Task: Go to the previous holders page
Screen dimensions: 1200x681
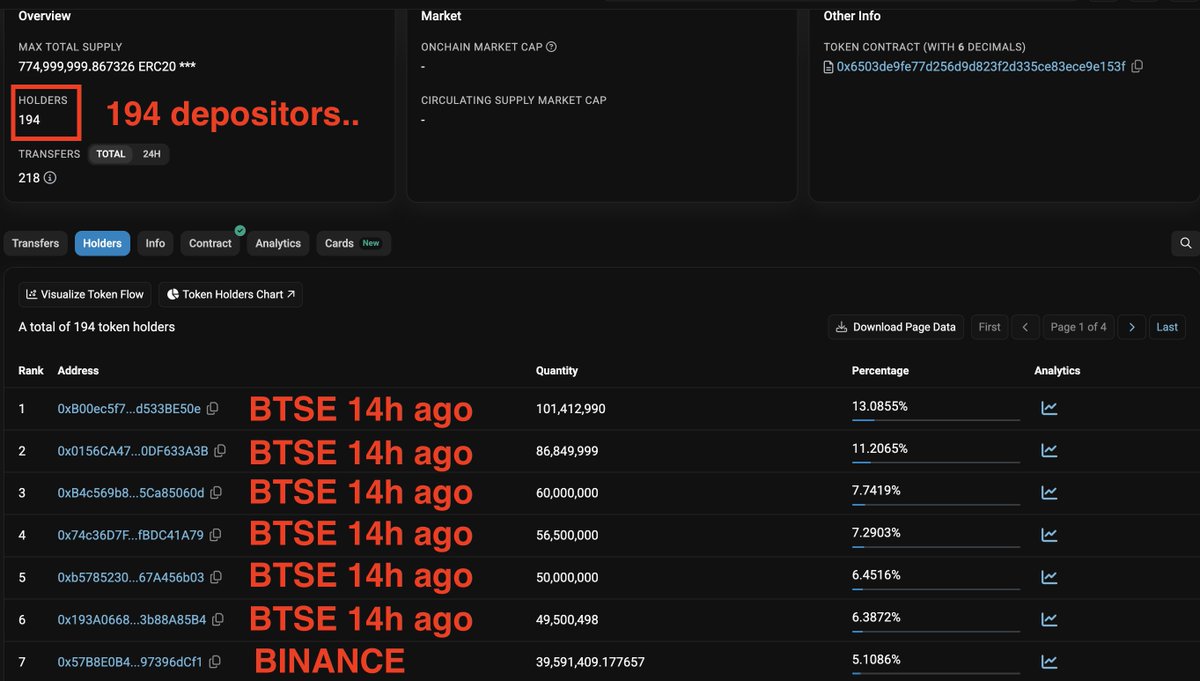Action: (1025, 327)
